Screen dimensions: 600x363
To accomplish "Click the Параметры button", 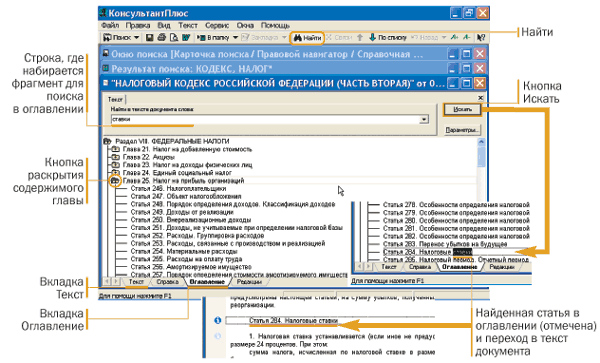I will coord(462,130).
